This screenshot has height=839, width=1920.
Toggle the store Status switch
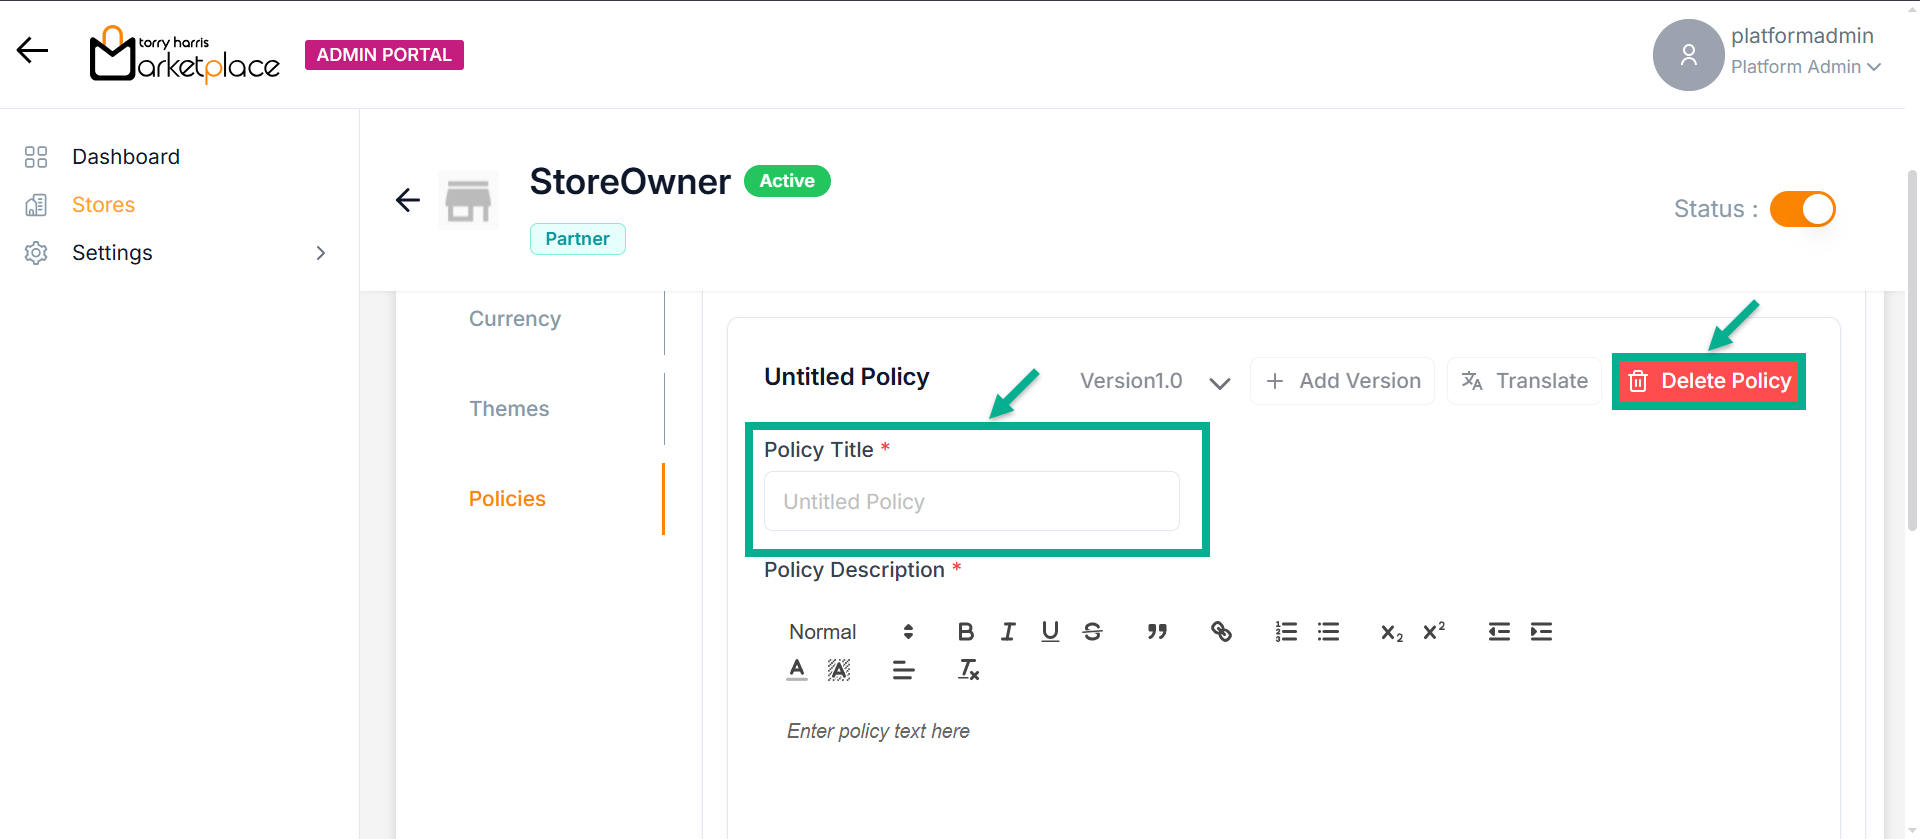(x=1802, y=209)
